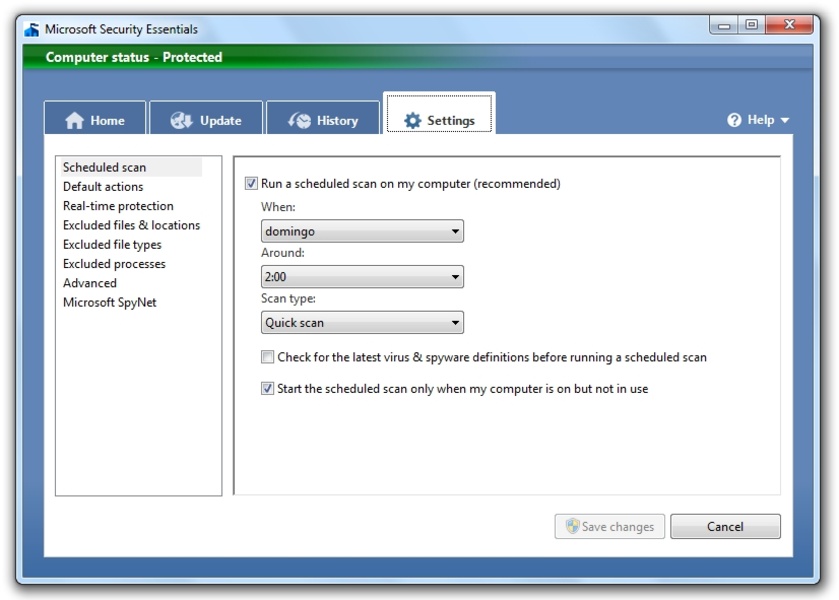
Task: Uncheck start scan only when computer not in use
Action: click(267, 389)
